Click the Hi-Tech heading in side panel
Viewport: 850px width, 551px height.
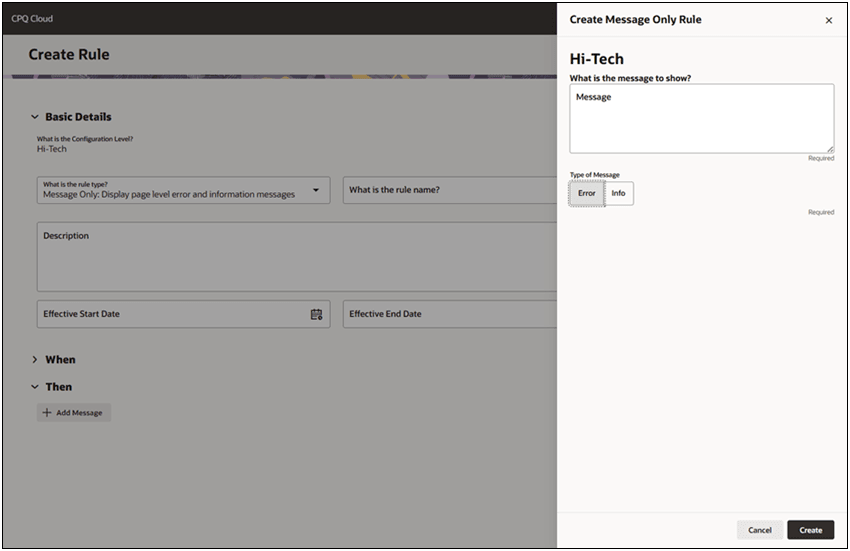(596, 59)
